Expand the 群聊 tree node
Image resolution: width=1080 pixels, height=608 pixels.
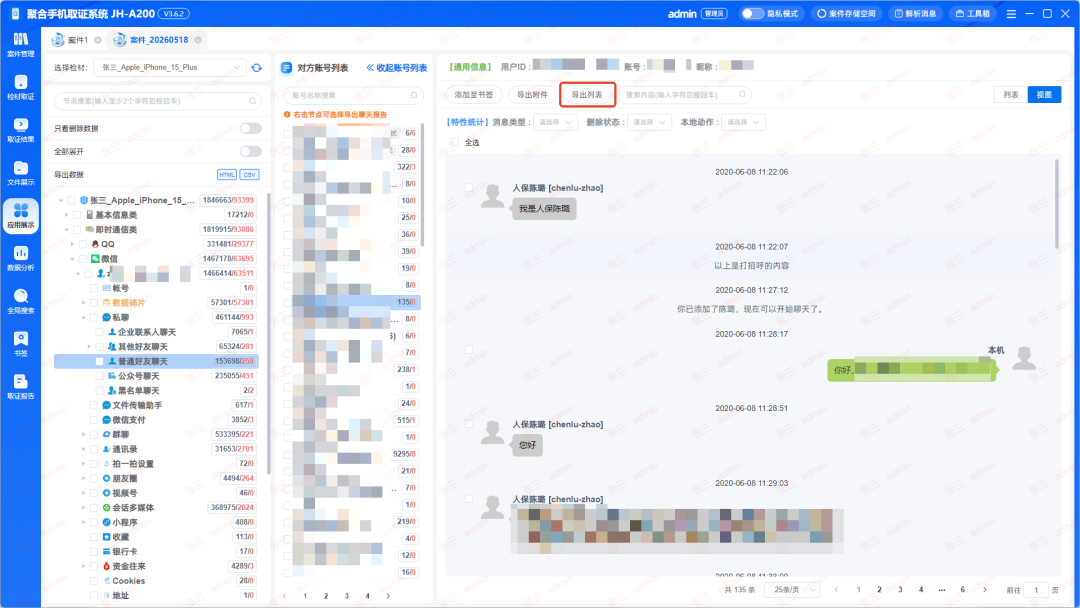coord(84,434)
